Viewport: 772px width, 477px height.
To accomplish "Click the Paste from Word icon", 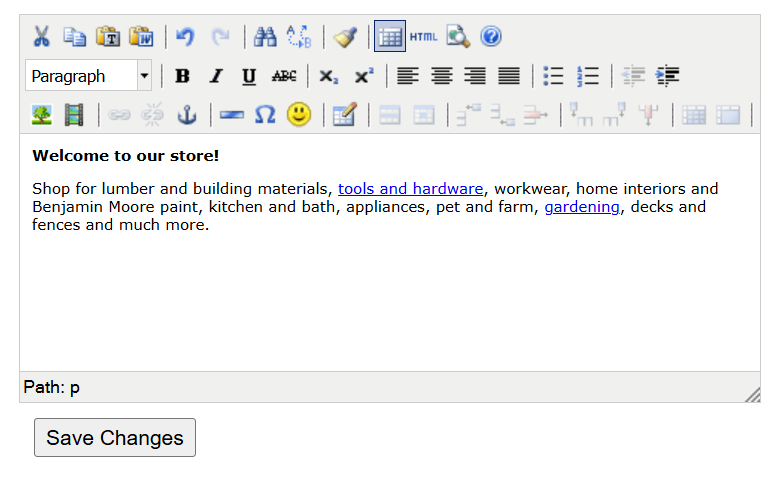I will point(141,37).
